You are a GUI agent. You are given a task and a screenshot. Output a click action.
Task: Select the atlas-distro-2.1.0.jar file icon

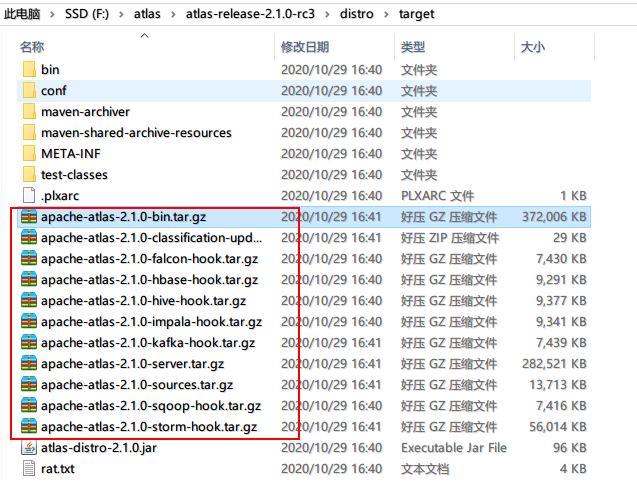click(x=28, y=448)
